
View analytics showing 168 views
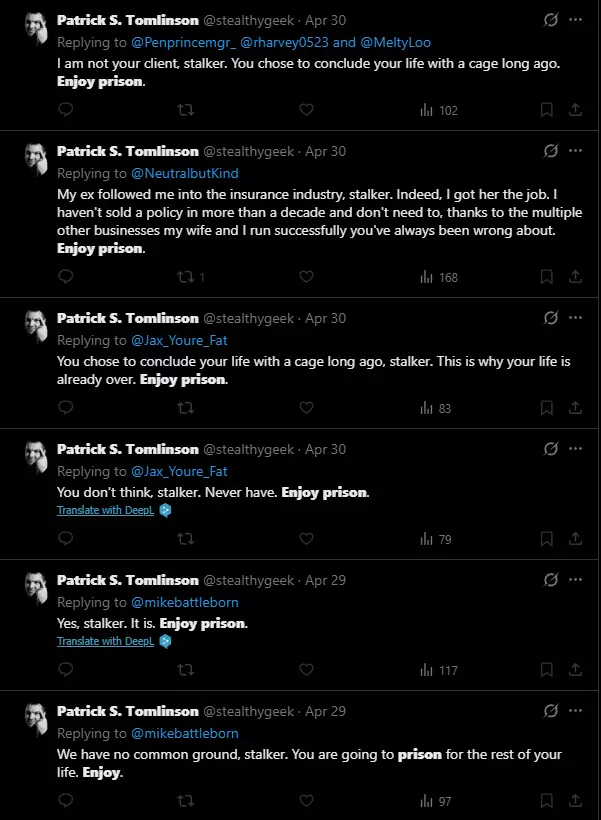coord(439,277)
